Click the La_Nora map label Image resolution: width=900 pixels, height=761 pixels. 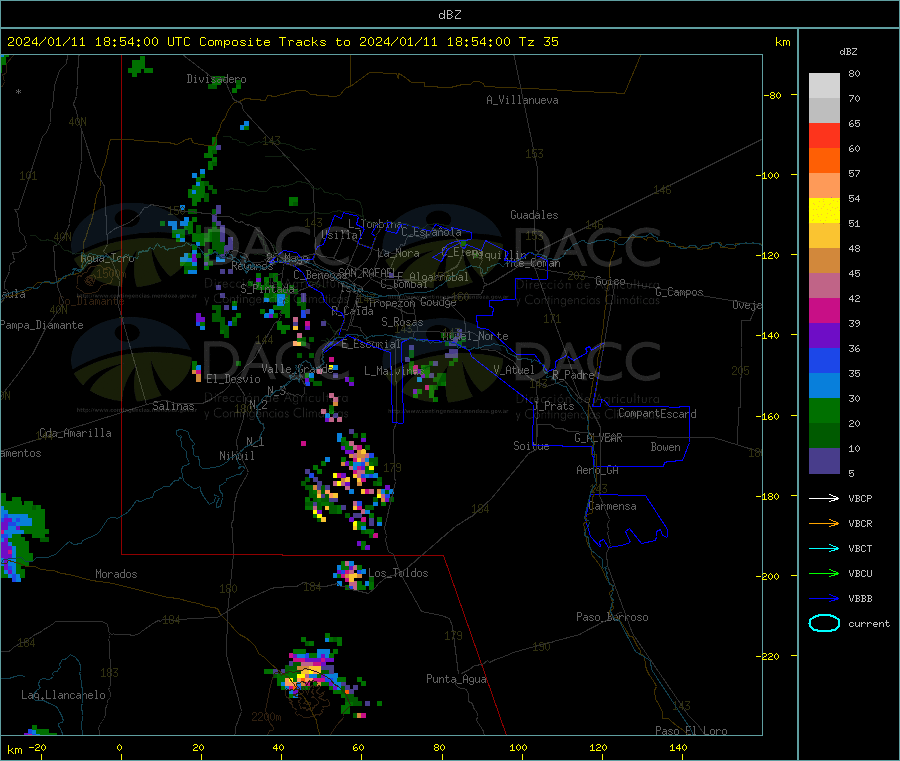pyautogui.click(x=398, y=253)
